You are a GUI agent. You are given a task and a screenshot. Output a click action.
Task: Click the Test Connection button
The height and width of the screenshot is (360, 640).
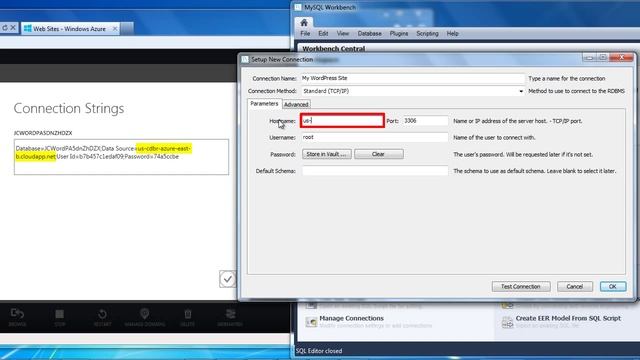pos(521,287)
